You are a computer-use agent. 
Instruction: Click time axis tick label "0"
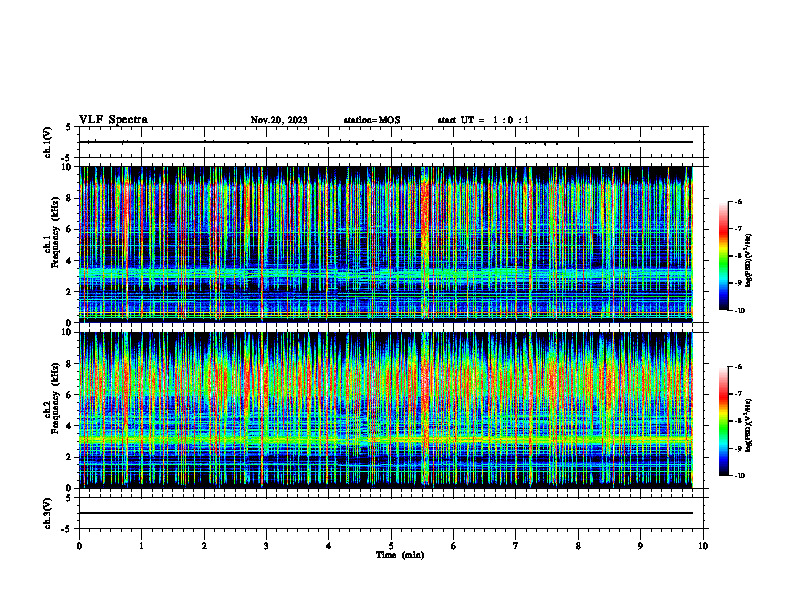(79, 546)
